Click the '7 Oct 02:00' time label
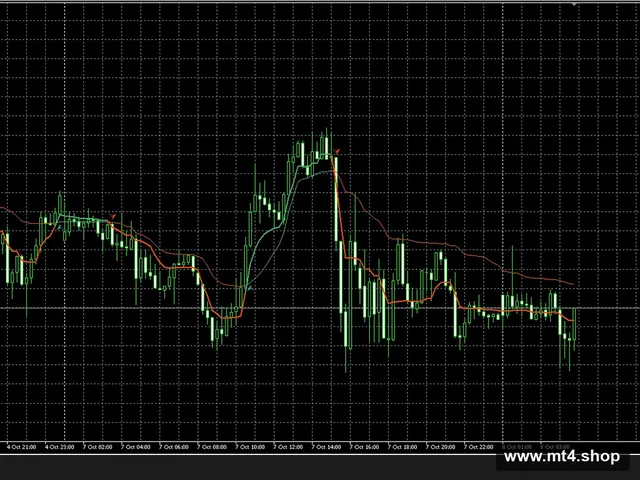Image resolution: width=640 pixels, height=480 pixels. (x=98, y=447)
